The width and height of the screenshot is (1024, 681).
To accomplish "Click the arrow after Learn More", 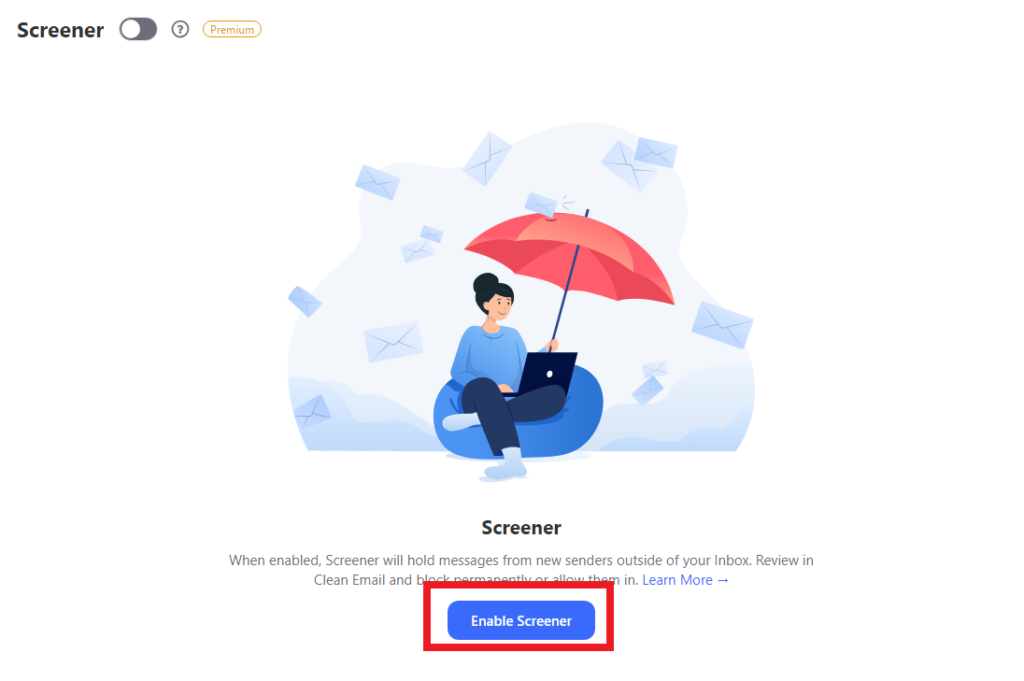I will click(722, 580).
